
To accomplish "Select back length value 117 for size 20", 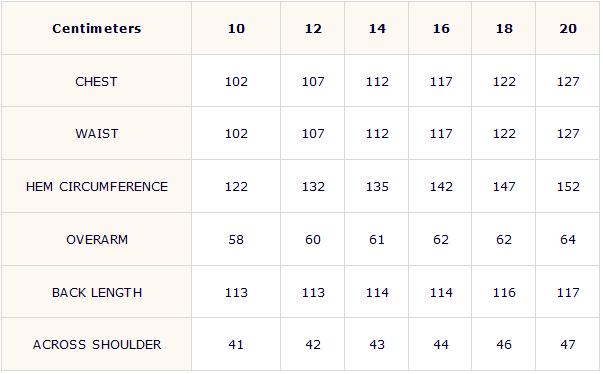I will click(x=568, y=293).
